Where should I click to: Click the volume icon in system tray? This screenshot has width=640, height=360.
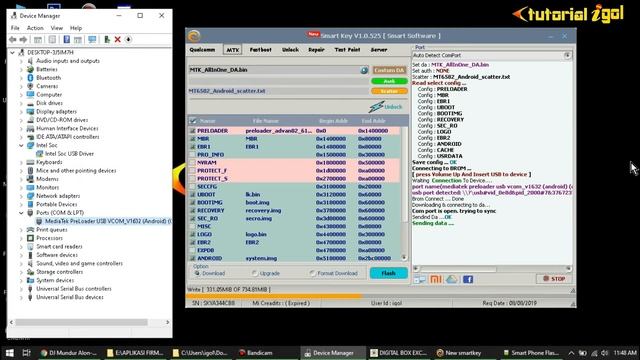tap(604, 353)
